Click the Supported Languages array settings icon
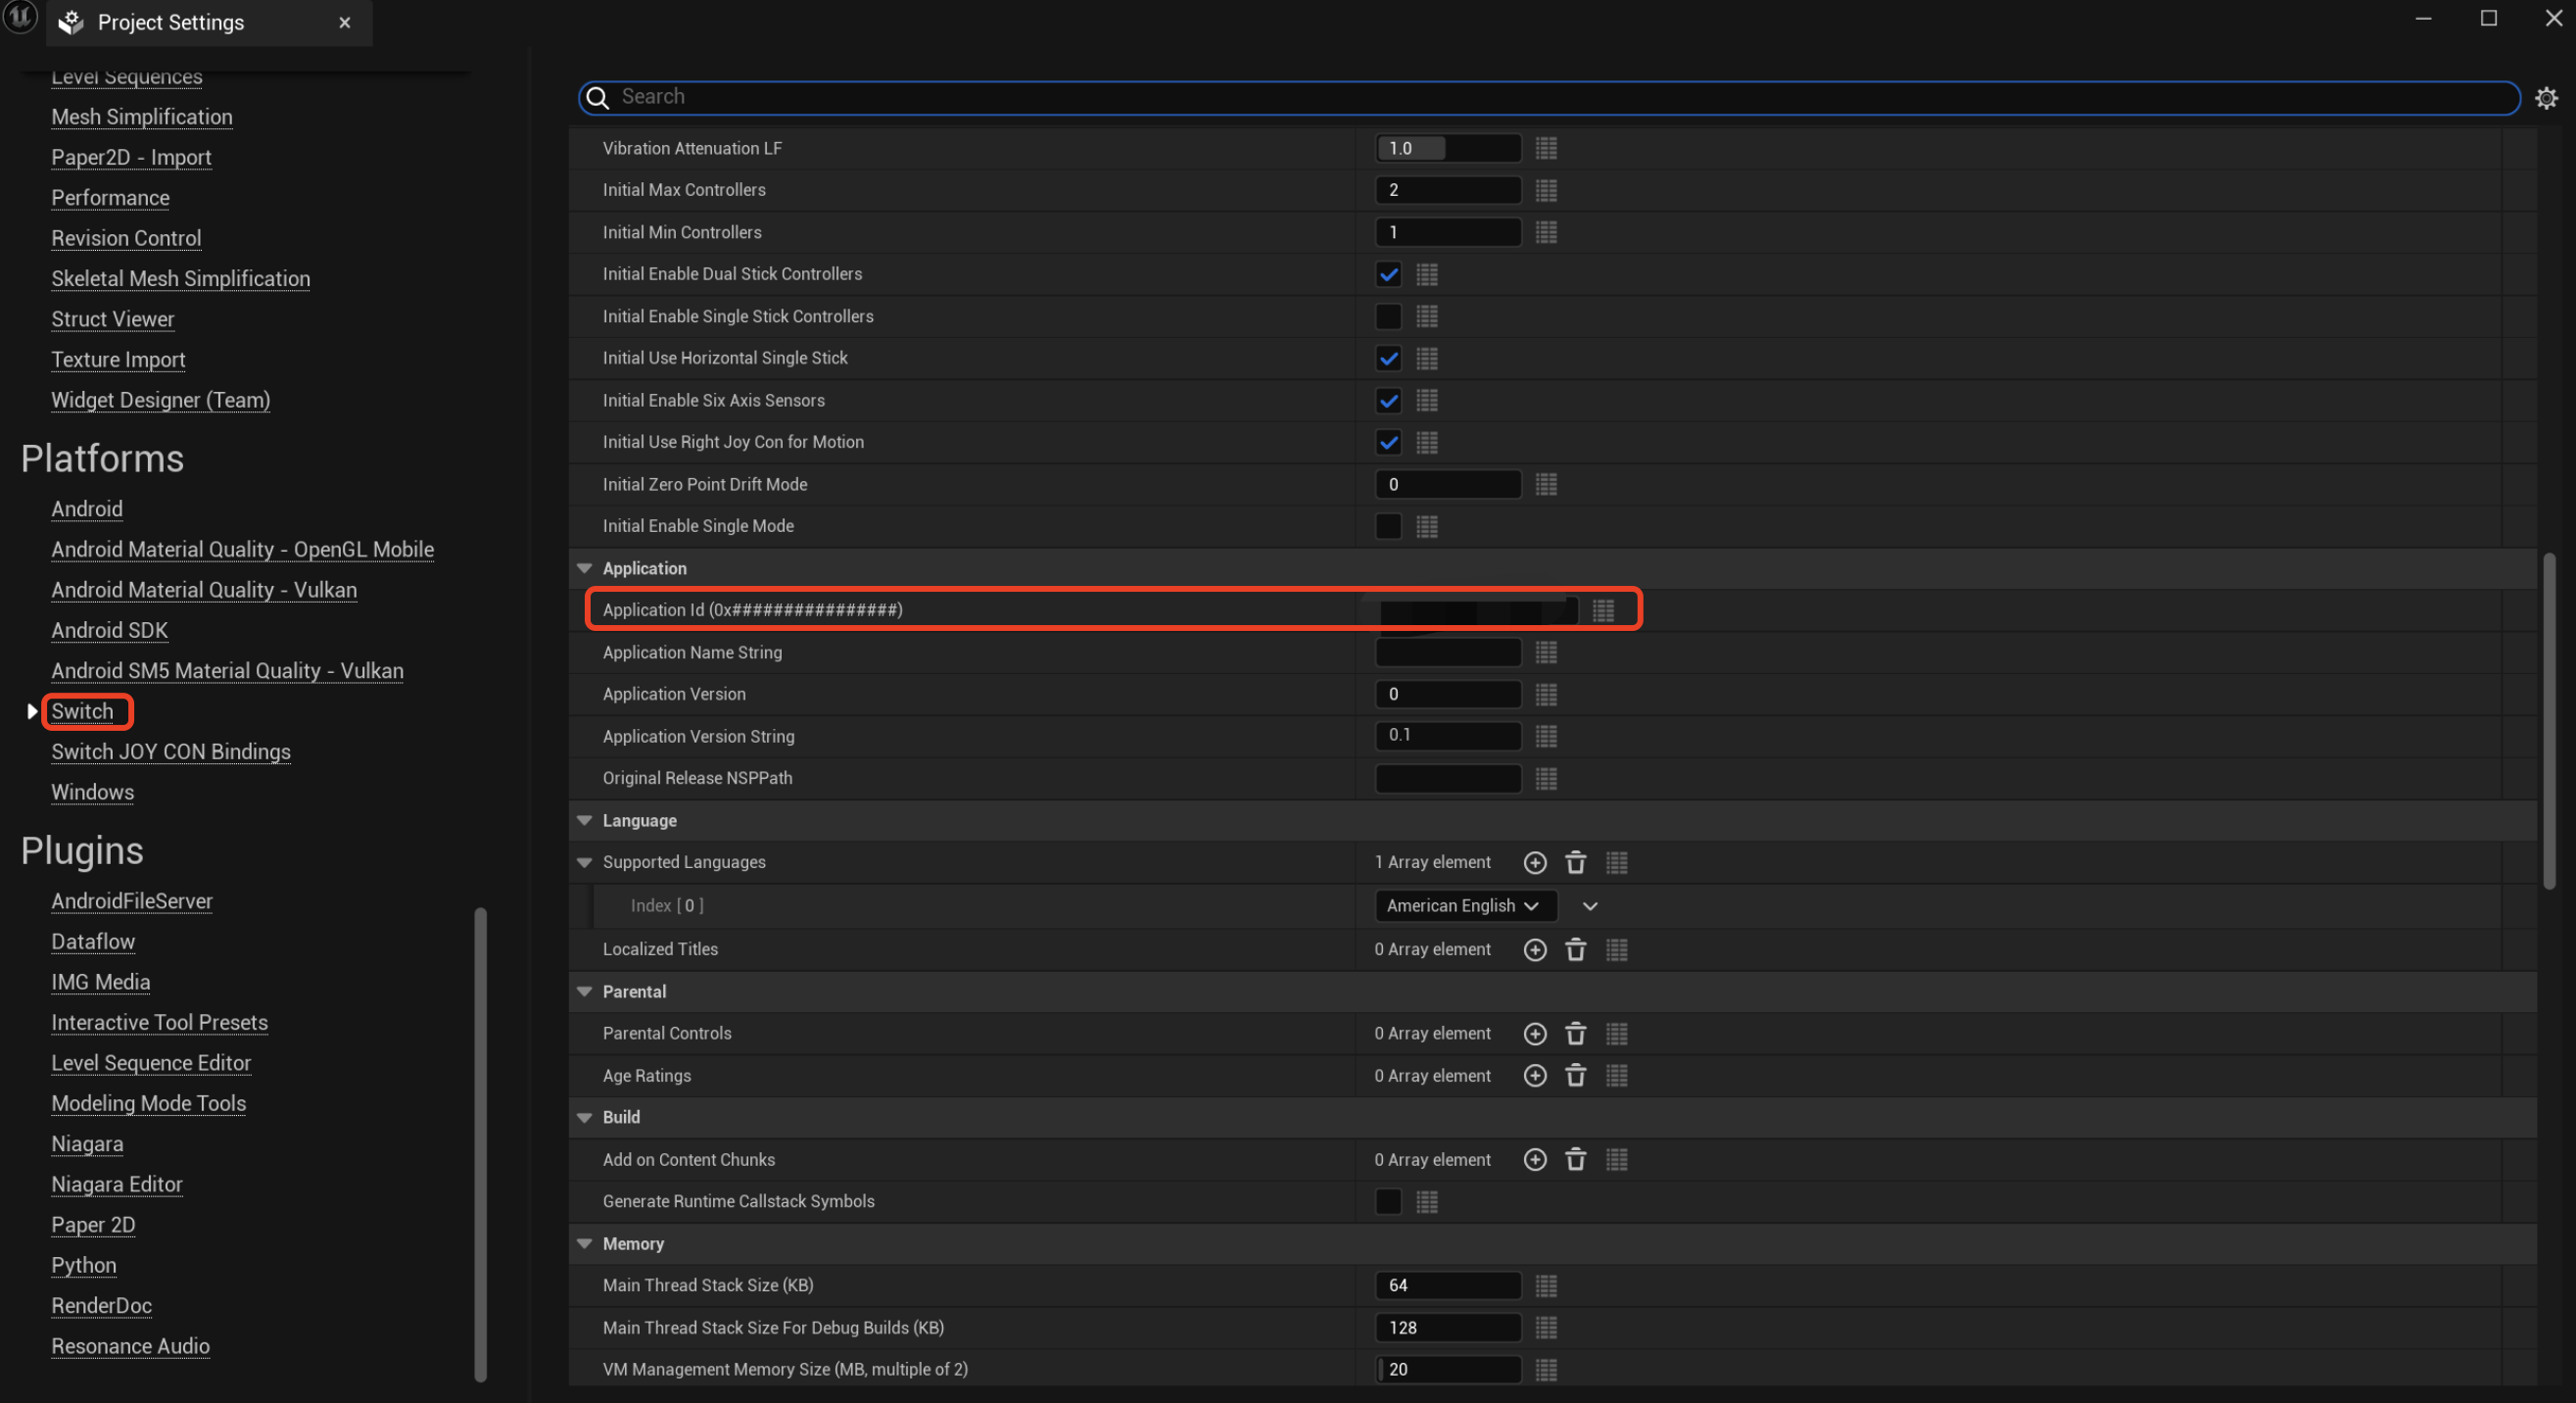 1614,862
